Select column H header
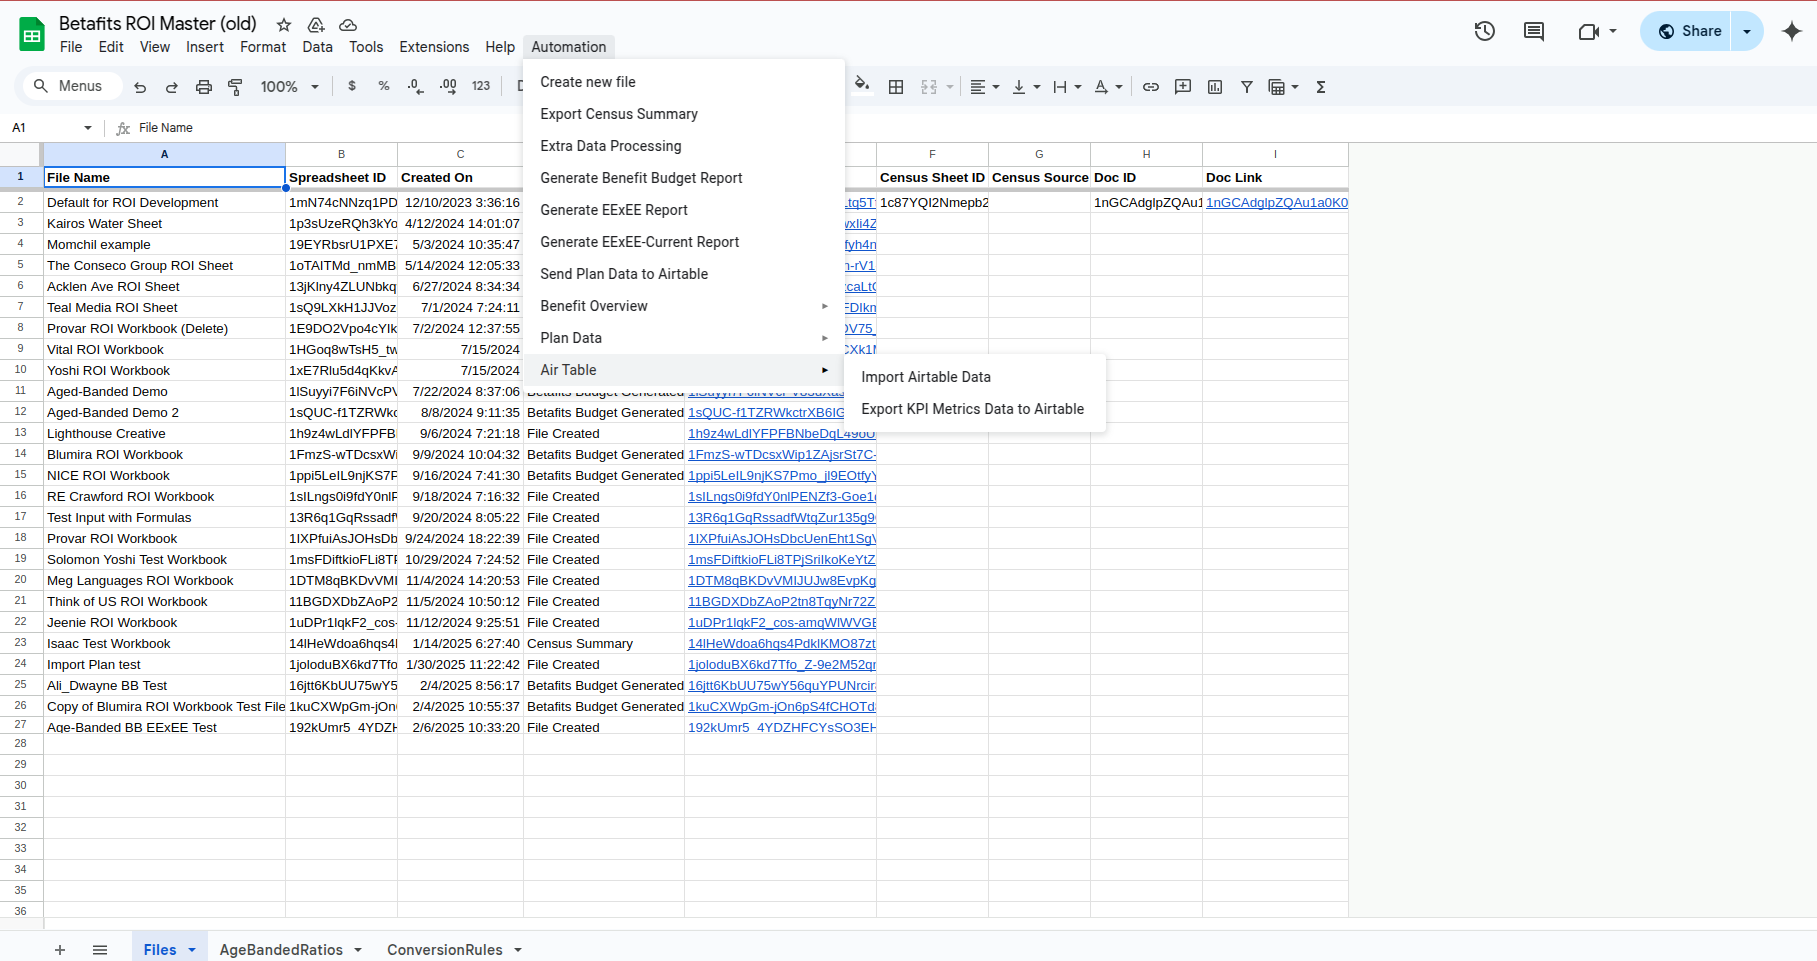 click(1146, 154)
